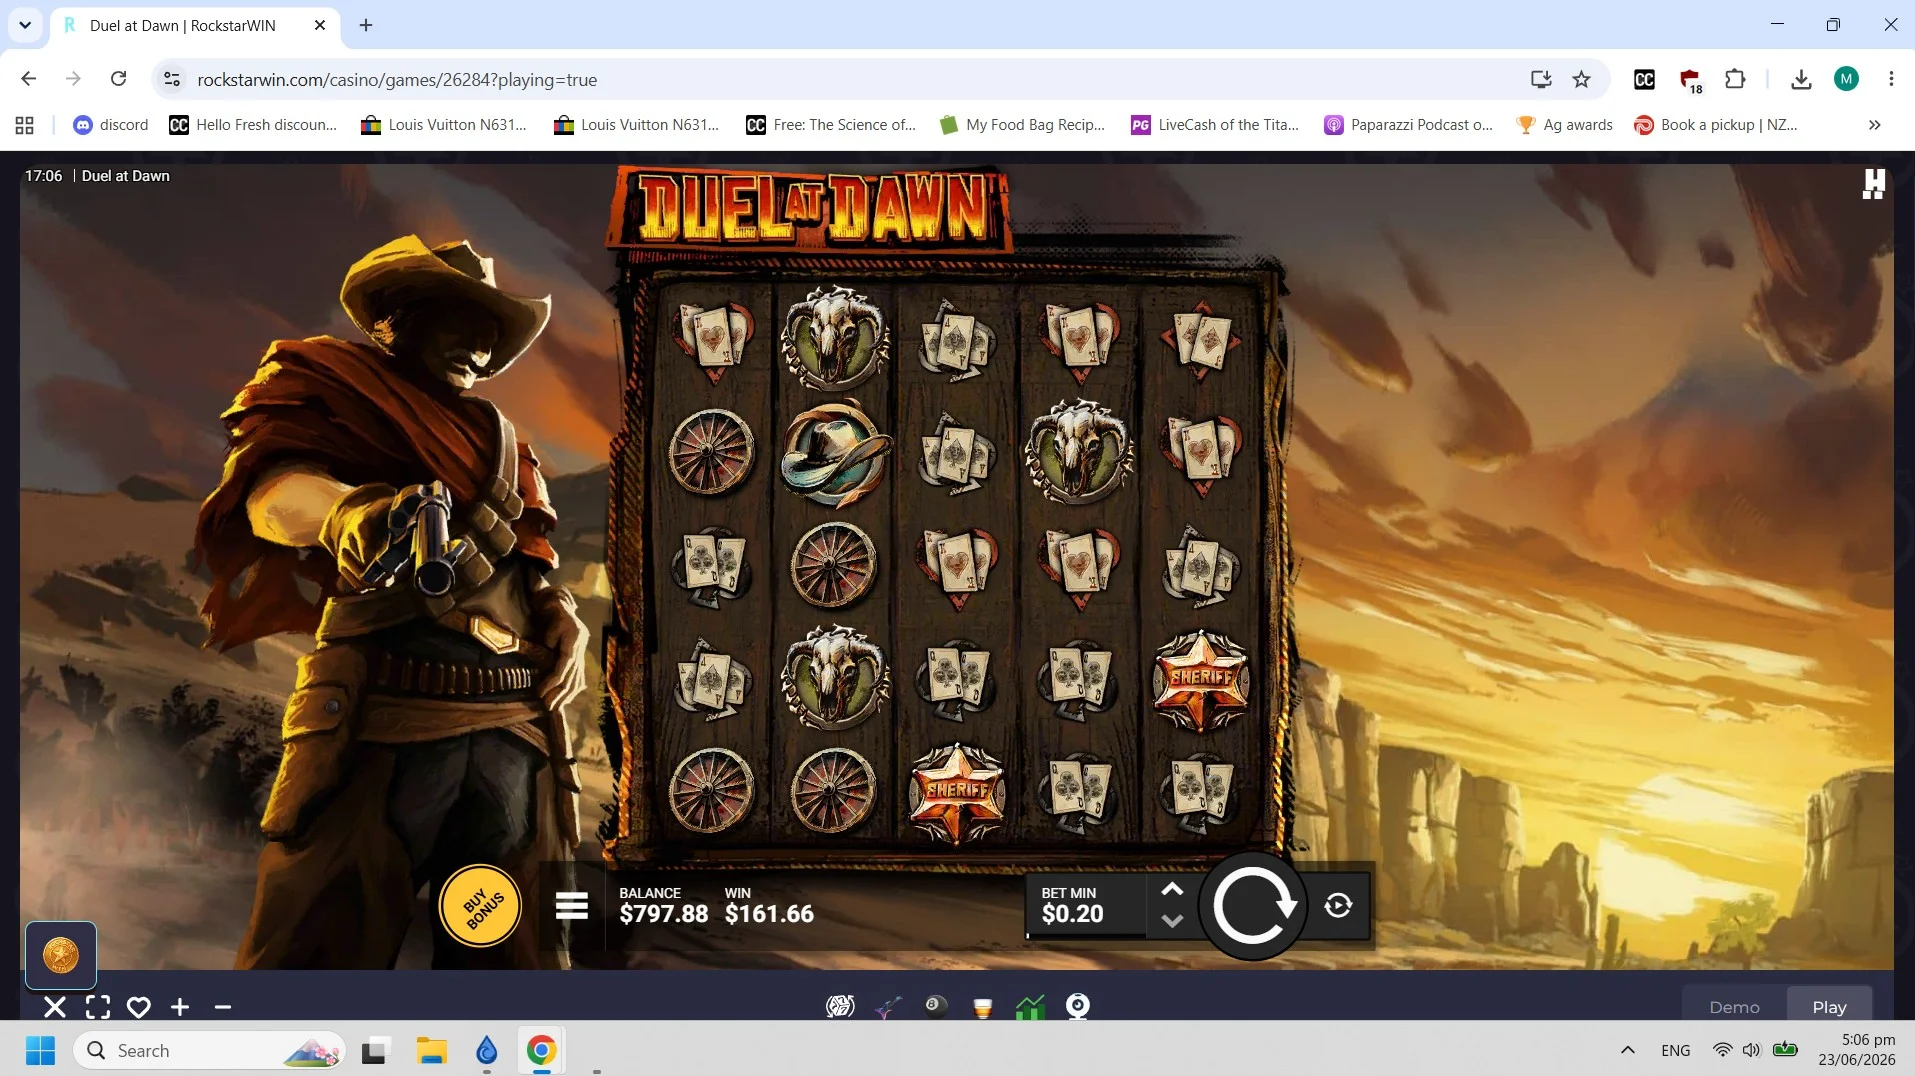View site information in address bar
This screenshot has height=1076, width=1915.
coord(172,79)
